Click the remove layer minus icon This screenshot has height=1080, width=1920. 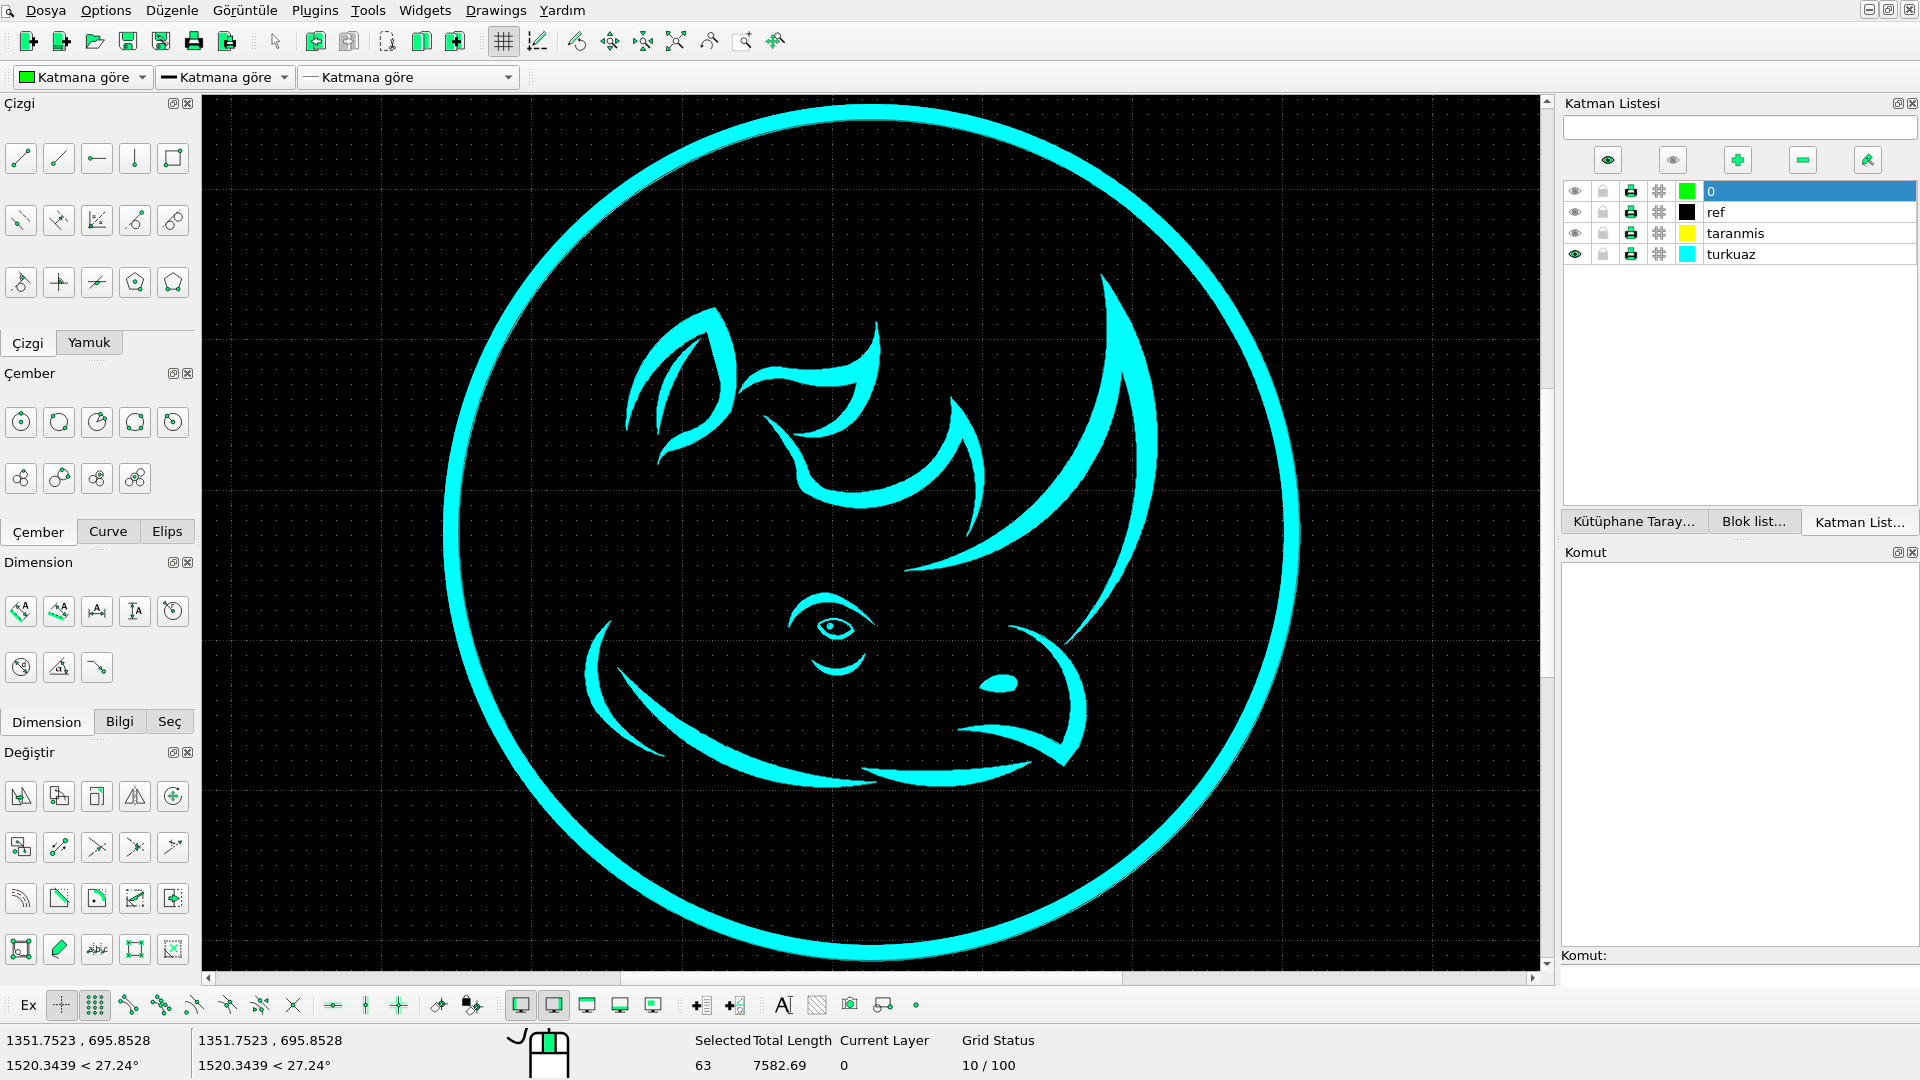(1802, 160)
